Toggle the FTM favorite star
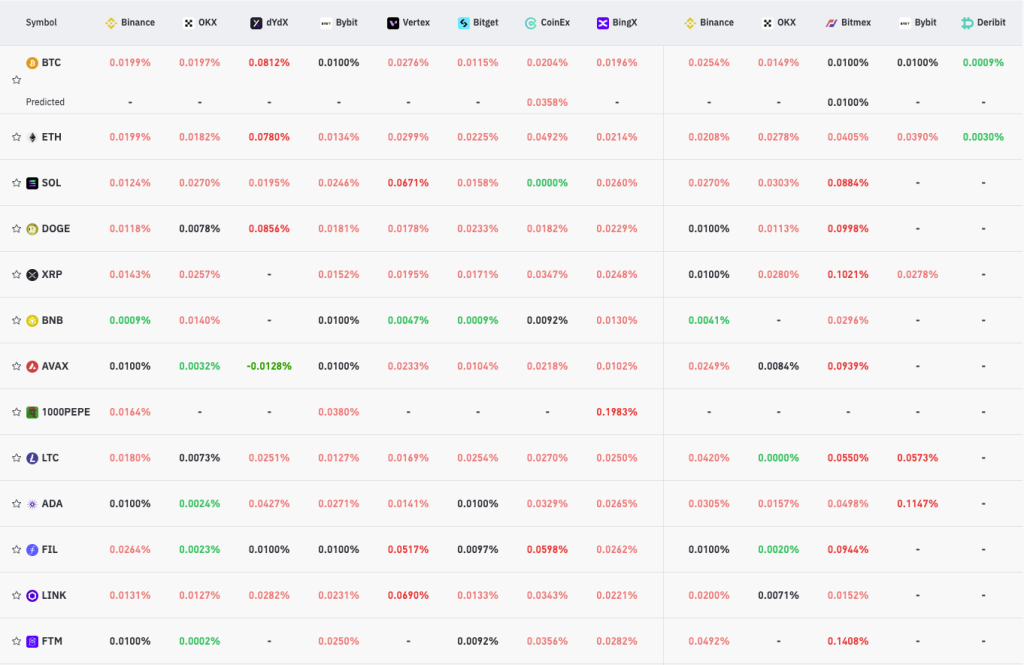The image size is (1024, 665). coord(16,641)
